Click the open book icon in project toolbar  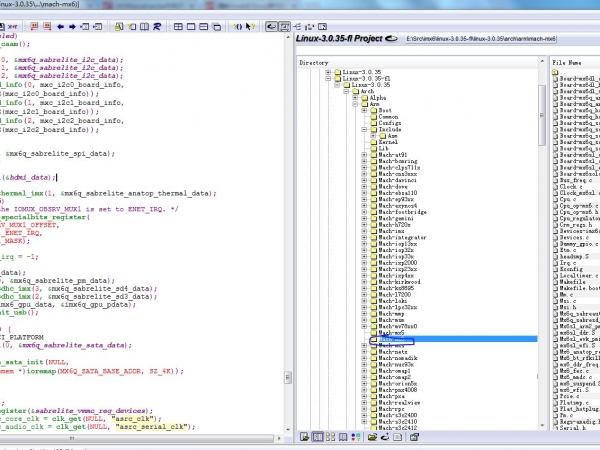click(343, 437)
